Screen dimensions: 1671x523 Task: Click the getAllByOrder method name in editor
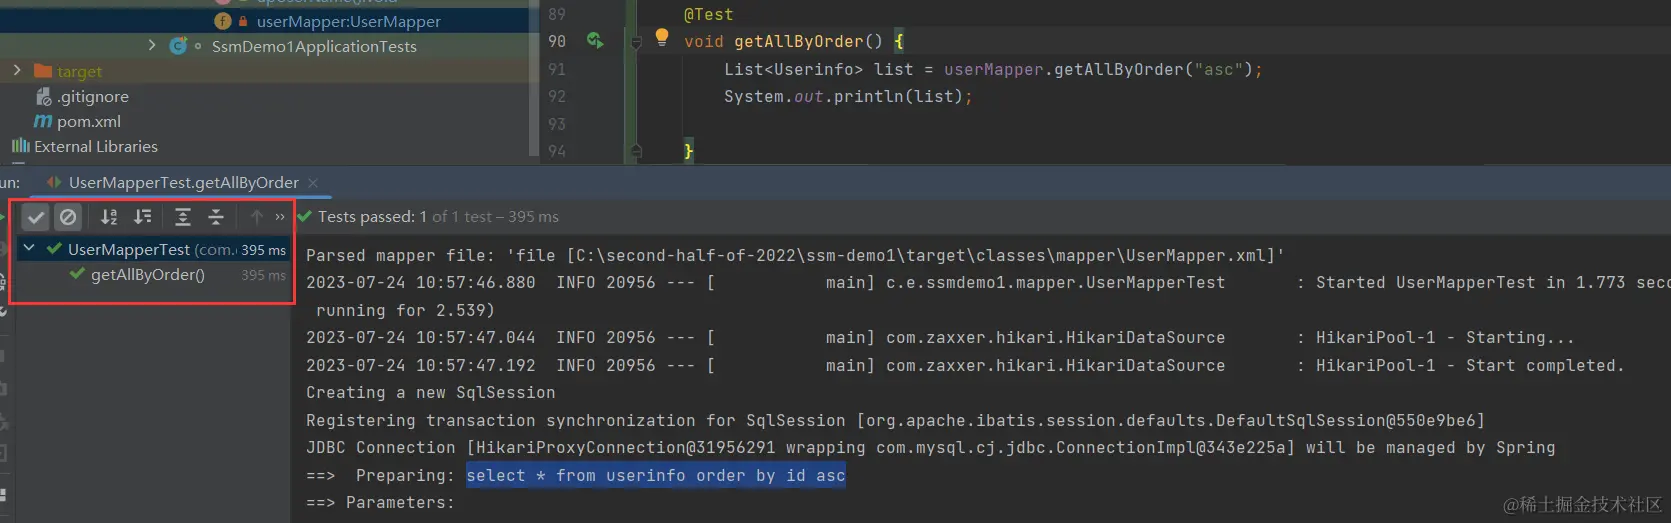799,42
